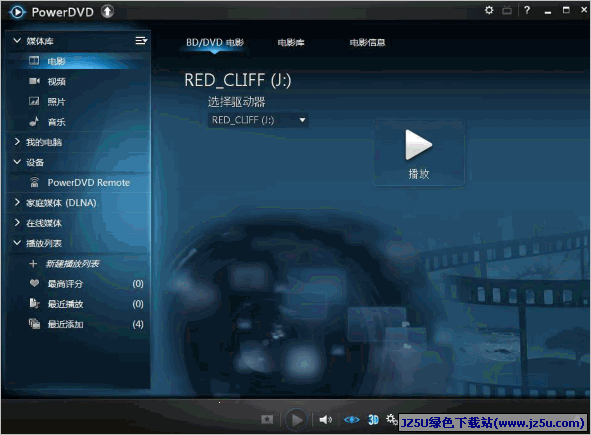Switch to the 电影库 tab
This screenshot has height=435, width=591.
tap(291, 43)
